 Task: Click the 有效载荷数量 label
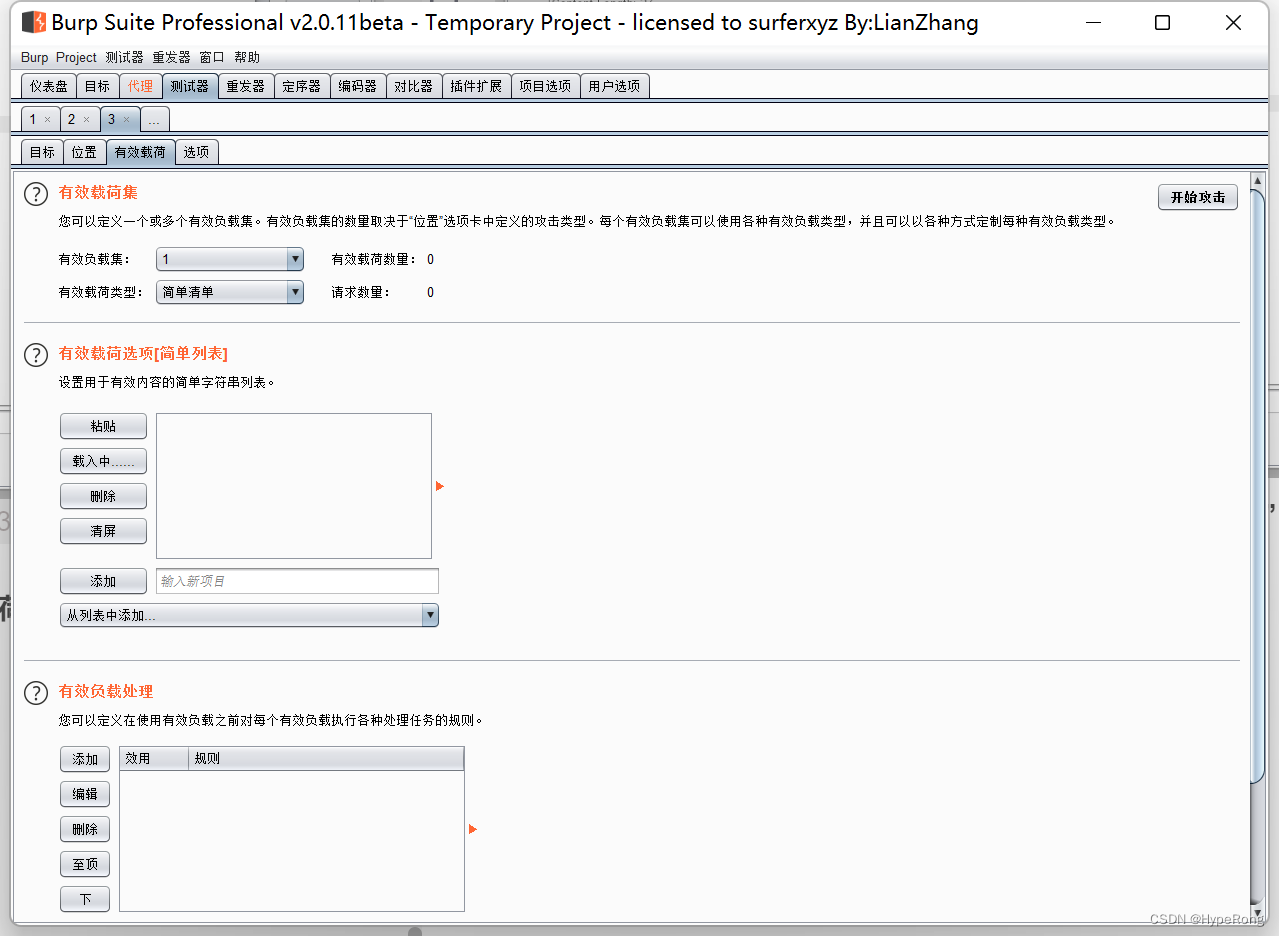[374, 259]
